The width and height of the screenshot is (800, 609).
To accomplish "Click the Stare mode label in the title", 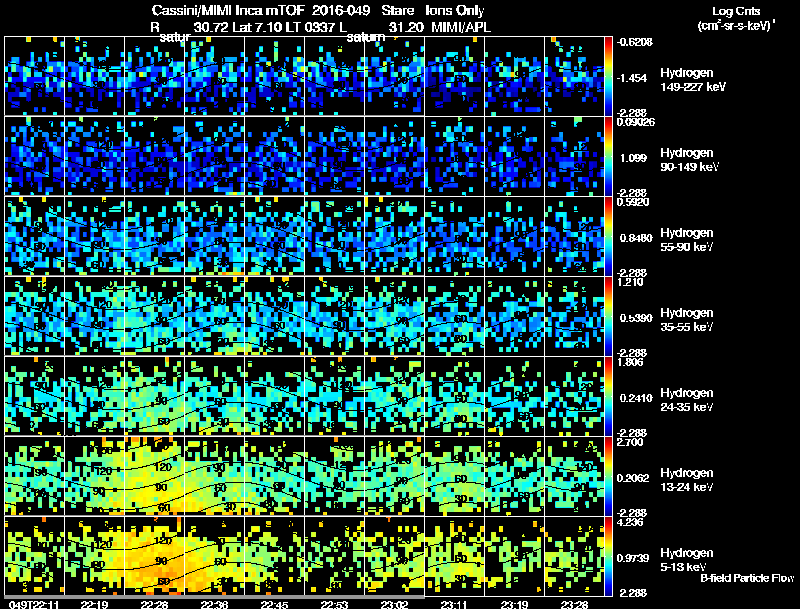I will pos(397,11).
